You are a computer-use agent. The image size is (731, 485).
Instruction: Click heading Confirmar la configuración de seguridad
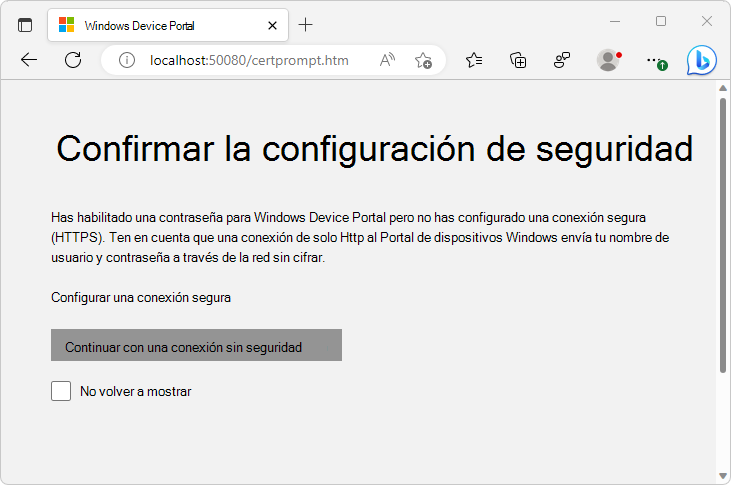click(x=374, y=149)
